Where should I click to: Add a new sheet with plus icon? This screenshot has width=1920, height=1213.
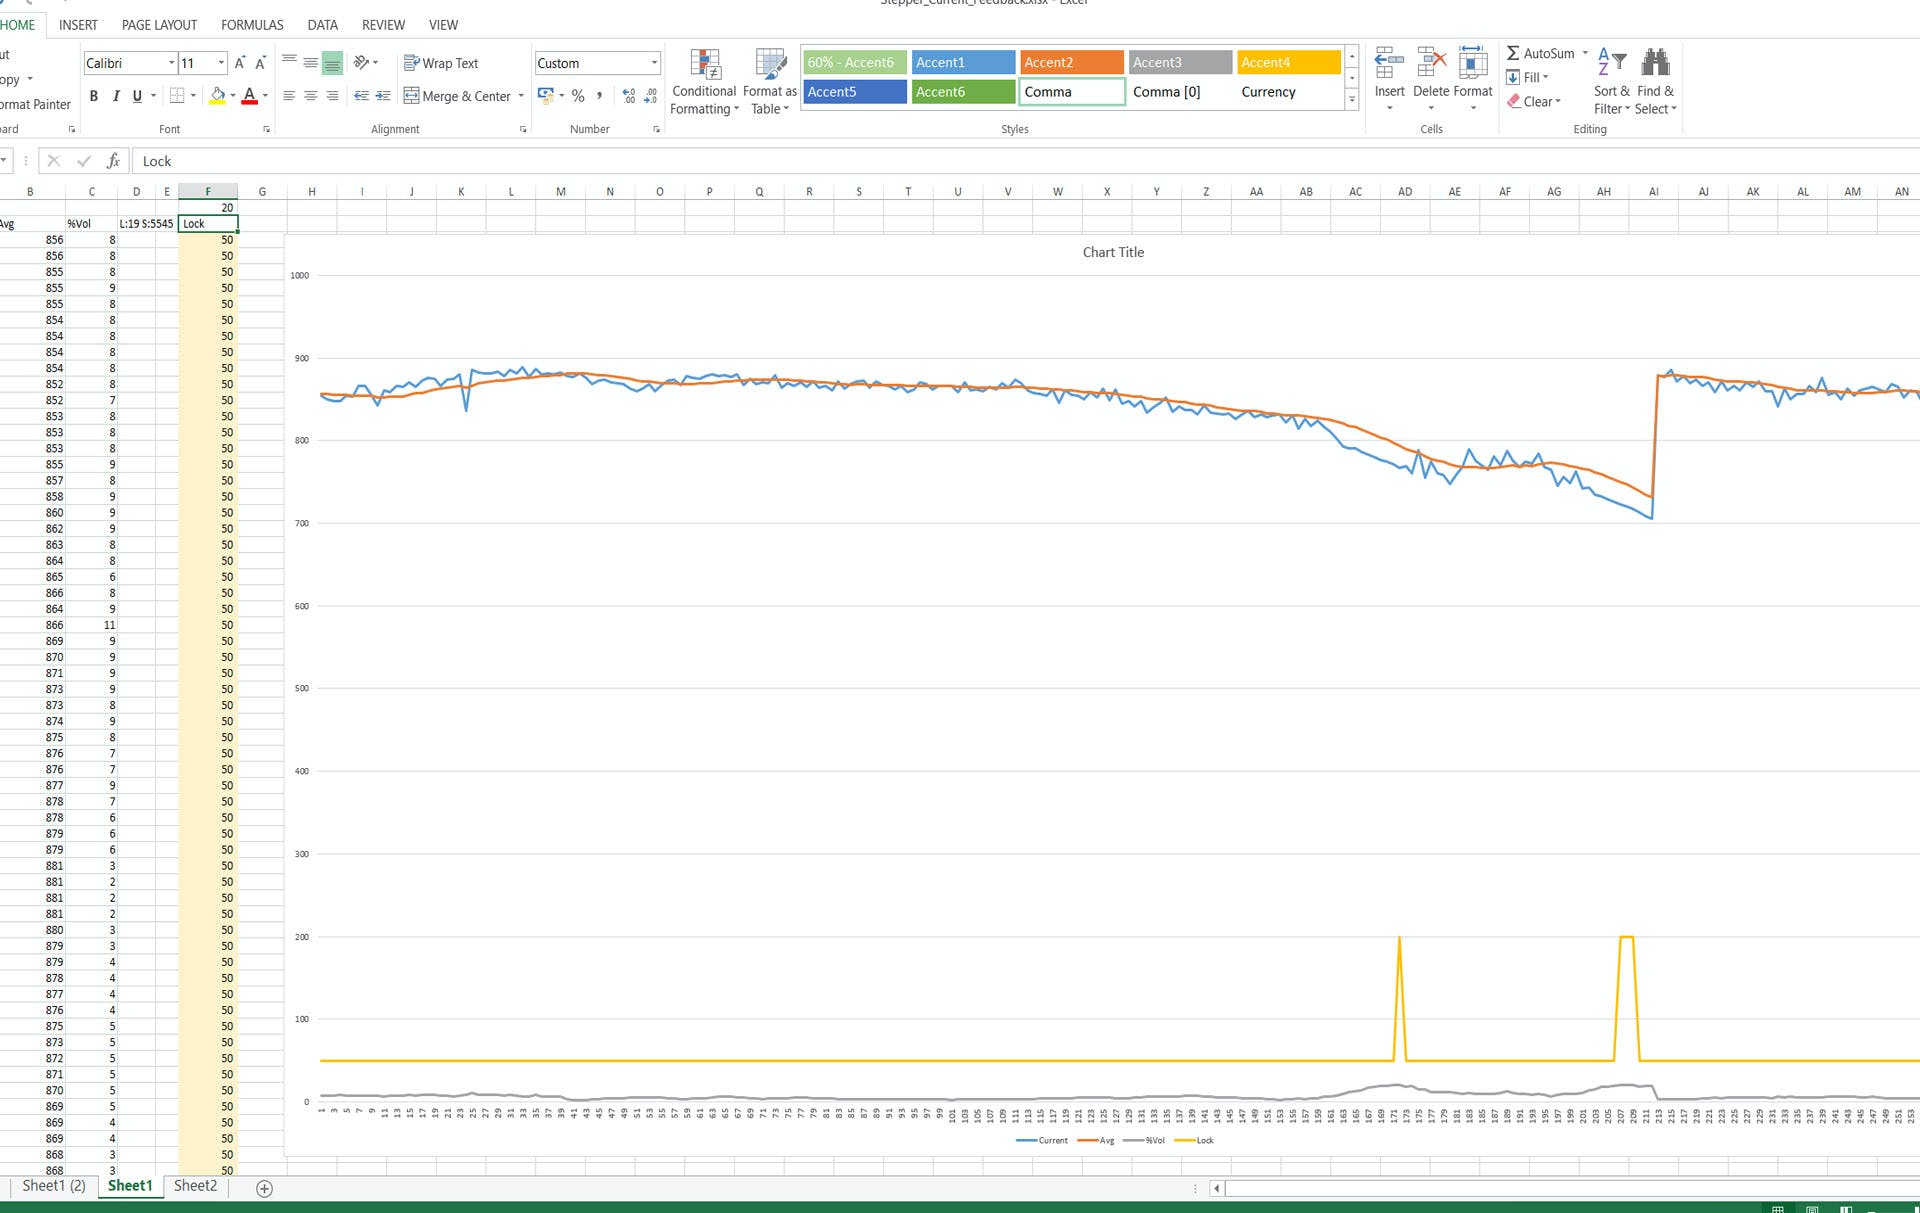point(264,1188)
